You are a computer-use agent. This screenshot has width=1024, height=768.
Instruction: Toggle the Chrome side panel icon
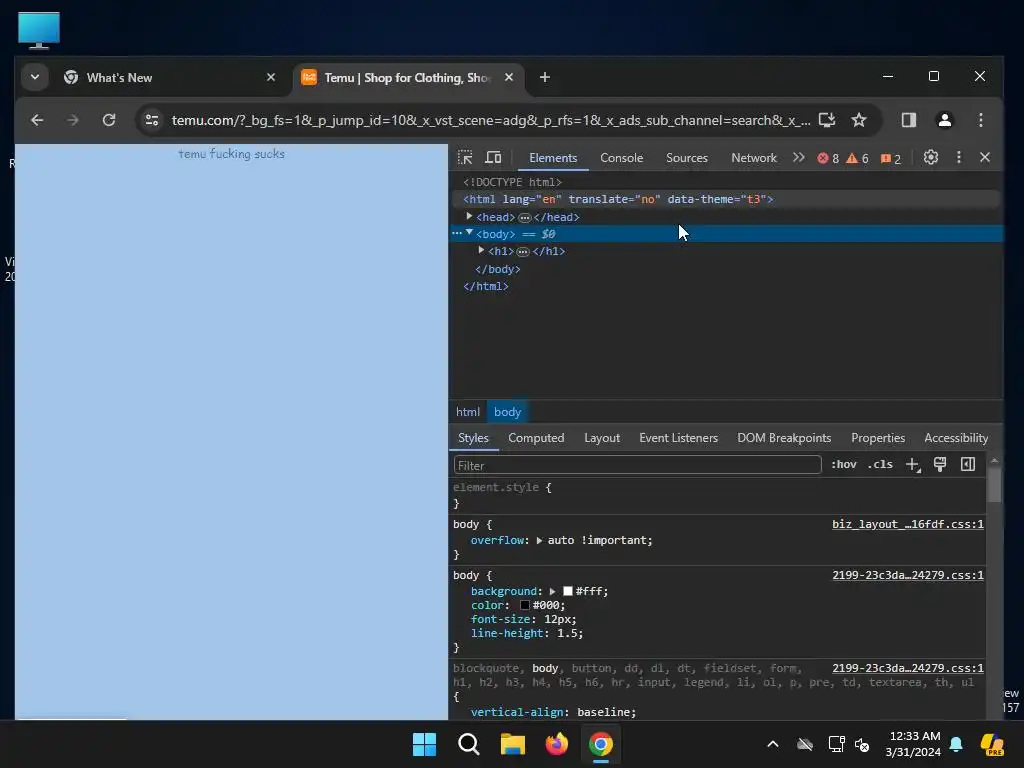[908, 120]
